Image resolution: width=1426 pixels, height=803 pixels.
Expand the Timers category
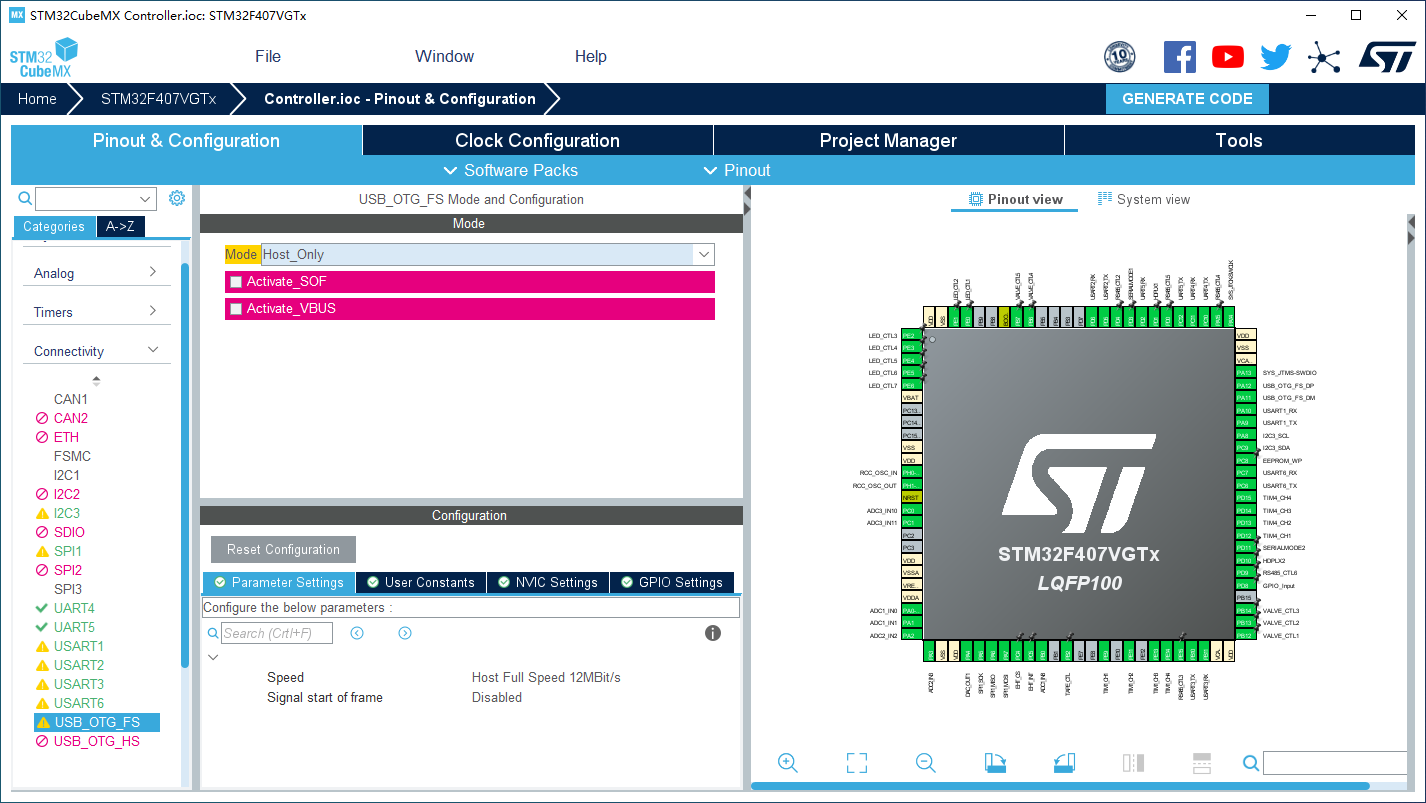click(x=97, y=312)
